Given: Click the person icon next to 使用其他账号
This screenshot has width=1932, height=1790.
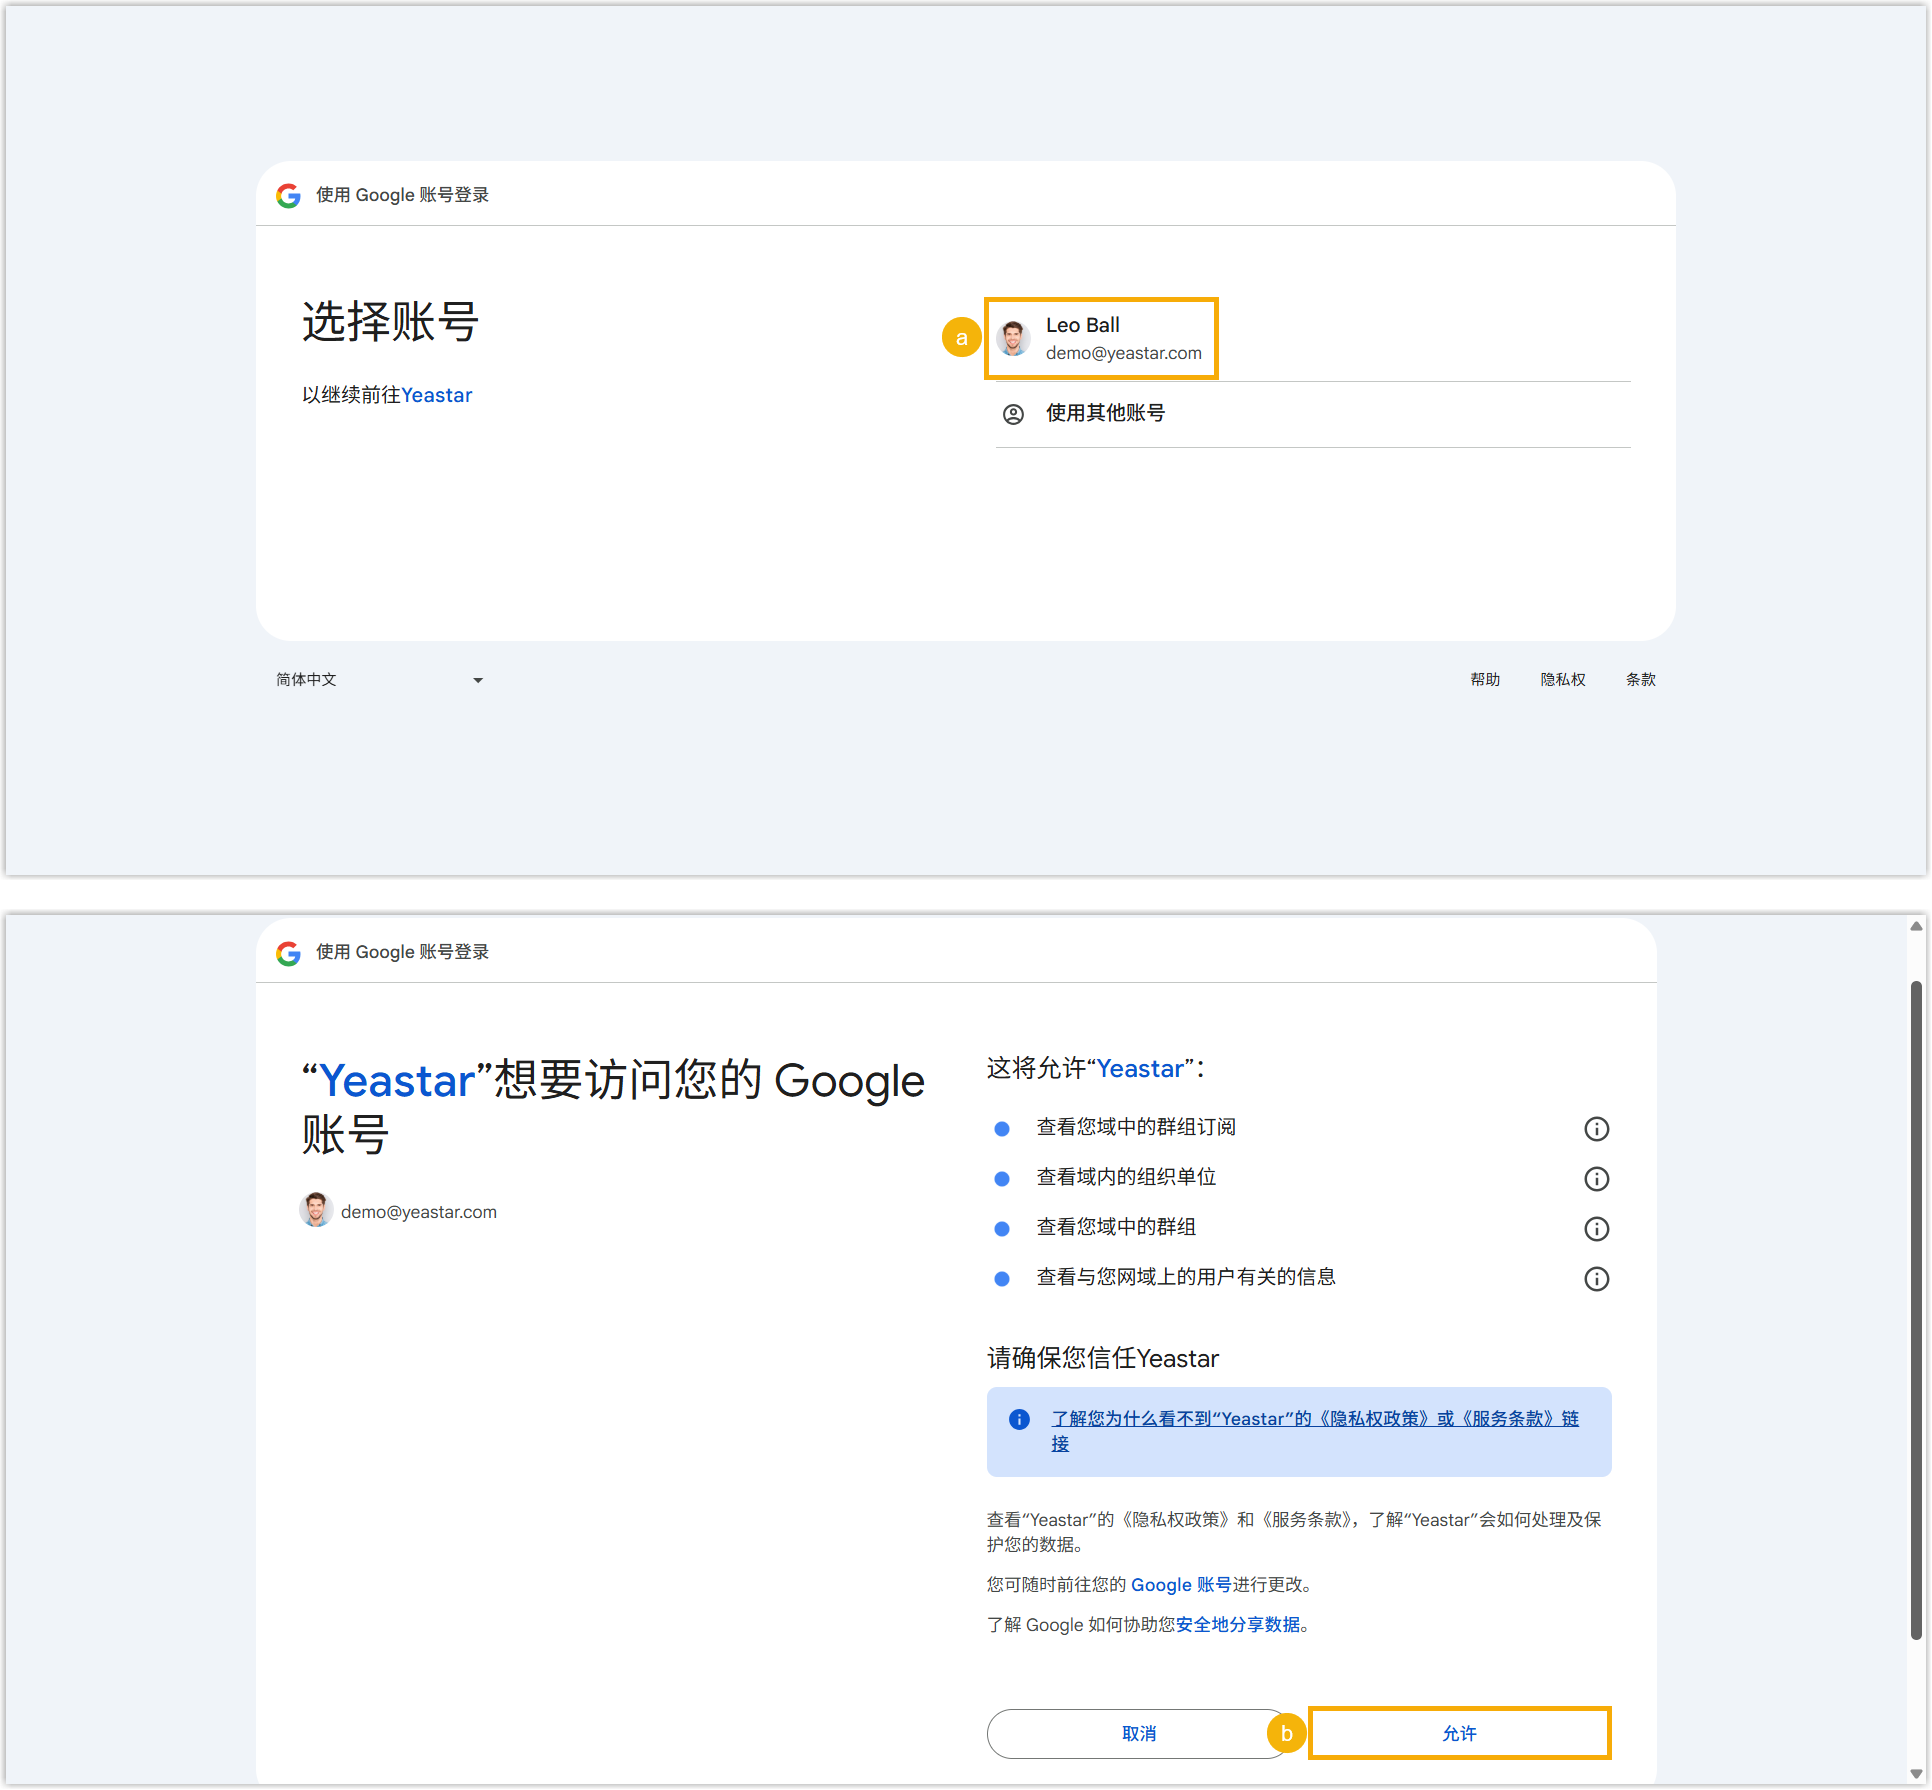Looking at the screenshot, I should pyautogui.click(x=1013, y=414).
